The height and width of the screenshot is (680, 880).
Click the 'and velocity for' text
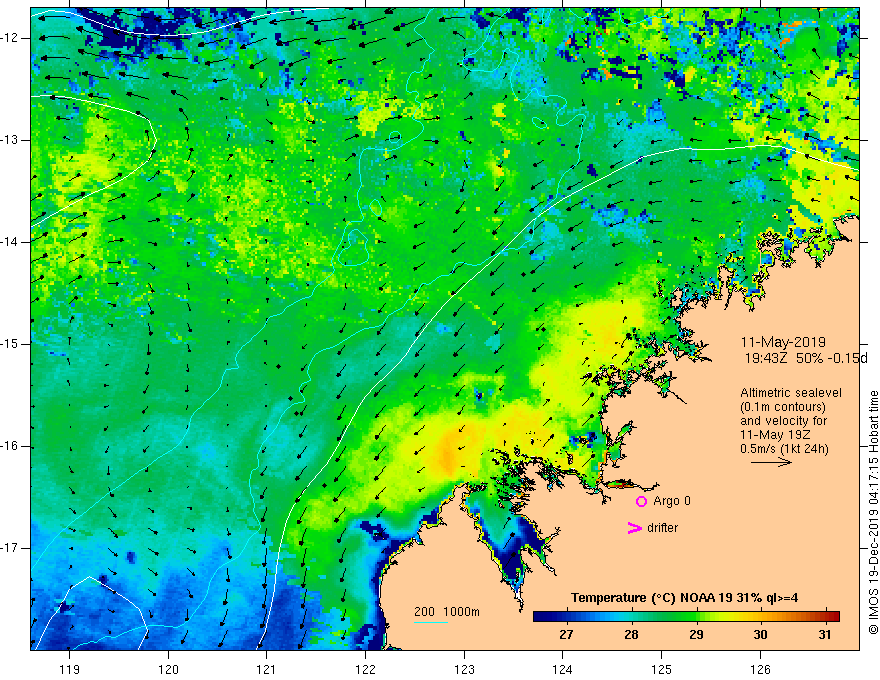pos(783,421)
